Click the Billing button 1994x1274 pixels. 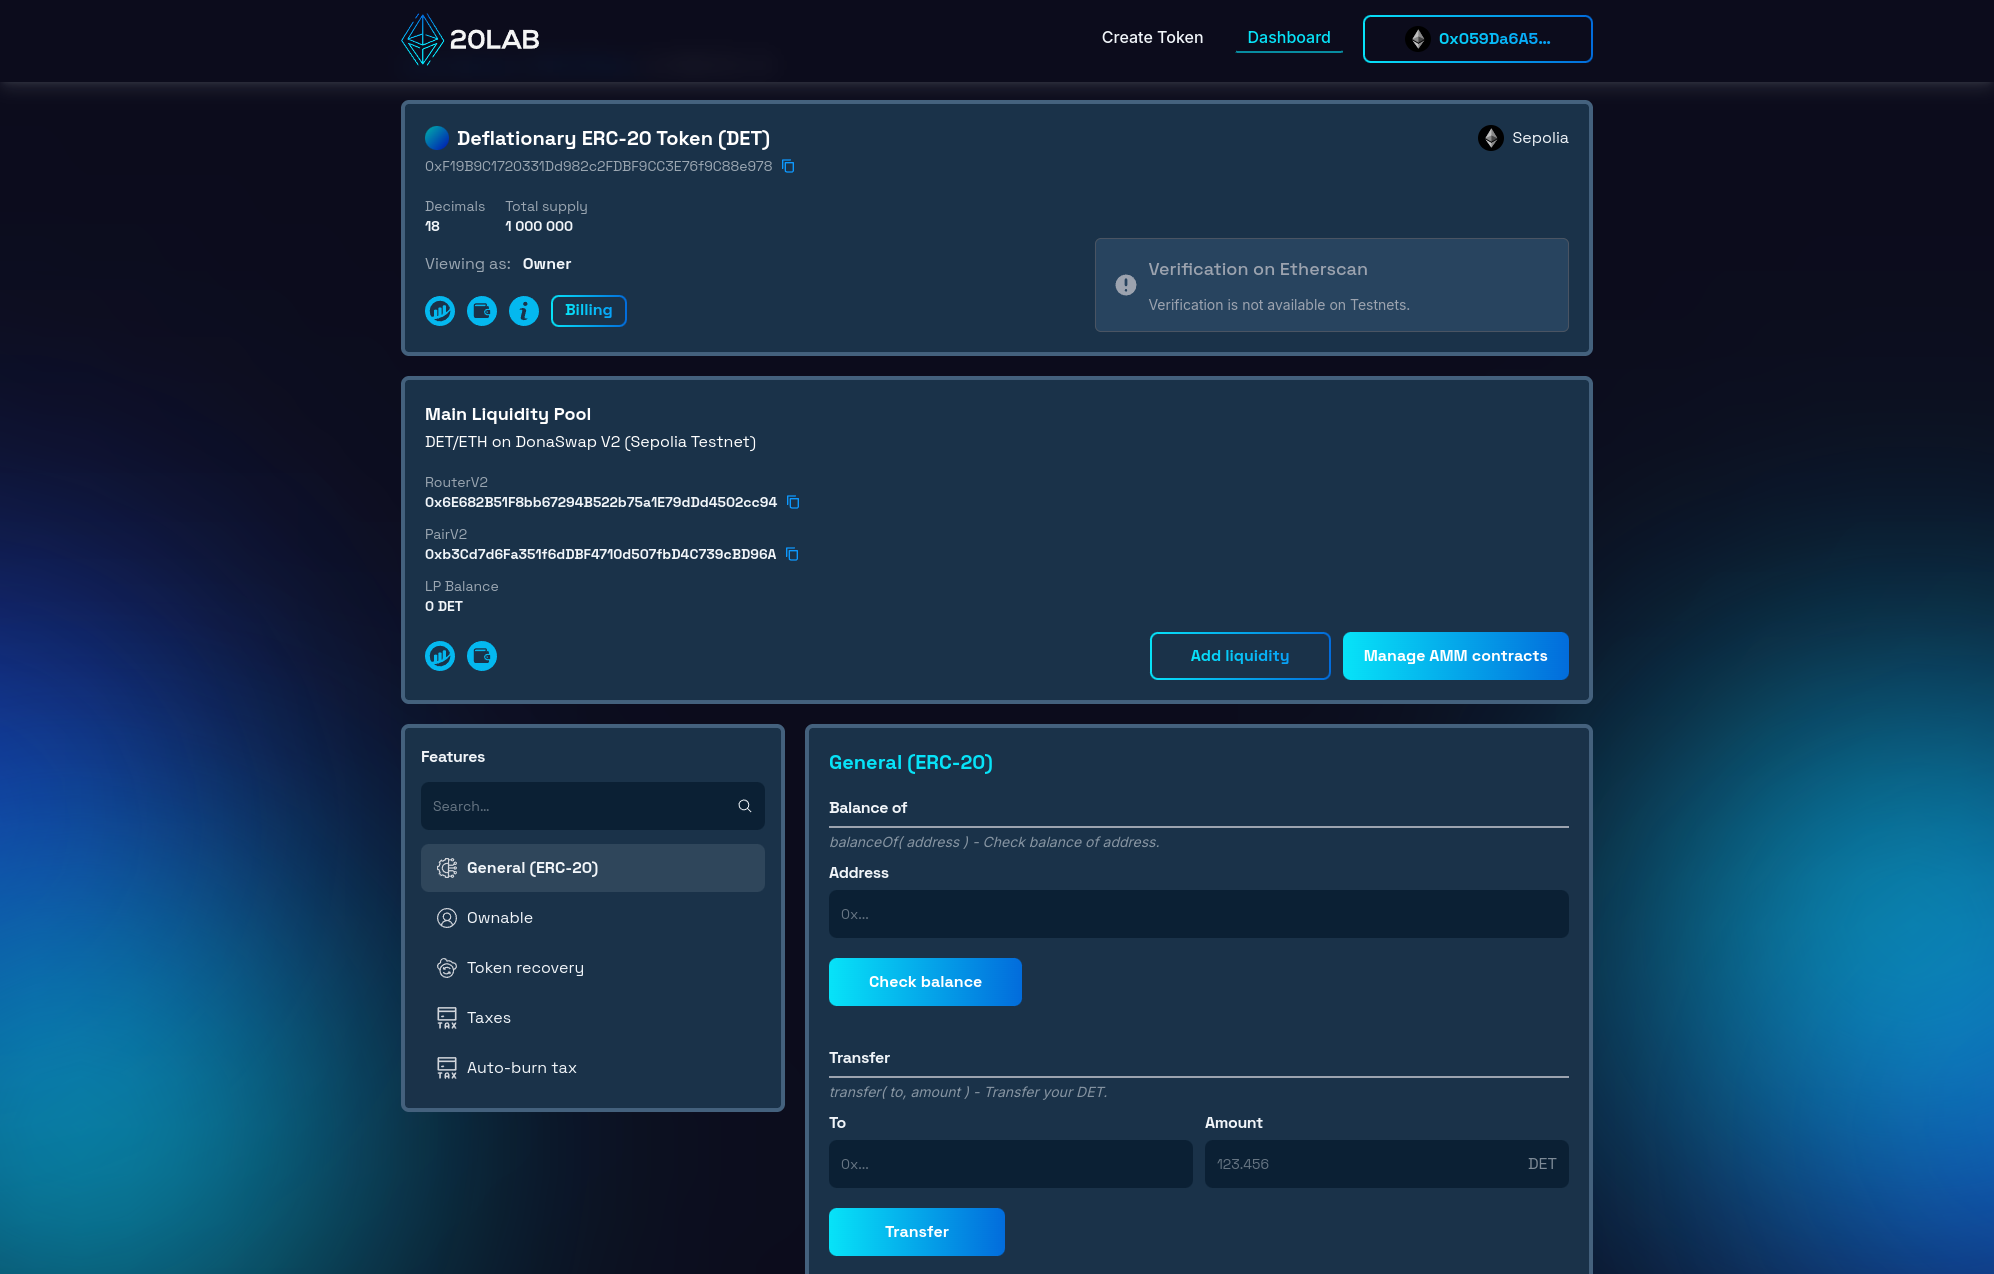588,311
